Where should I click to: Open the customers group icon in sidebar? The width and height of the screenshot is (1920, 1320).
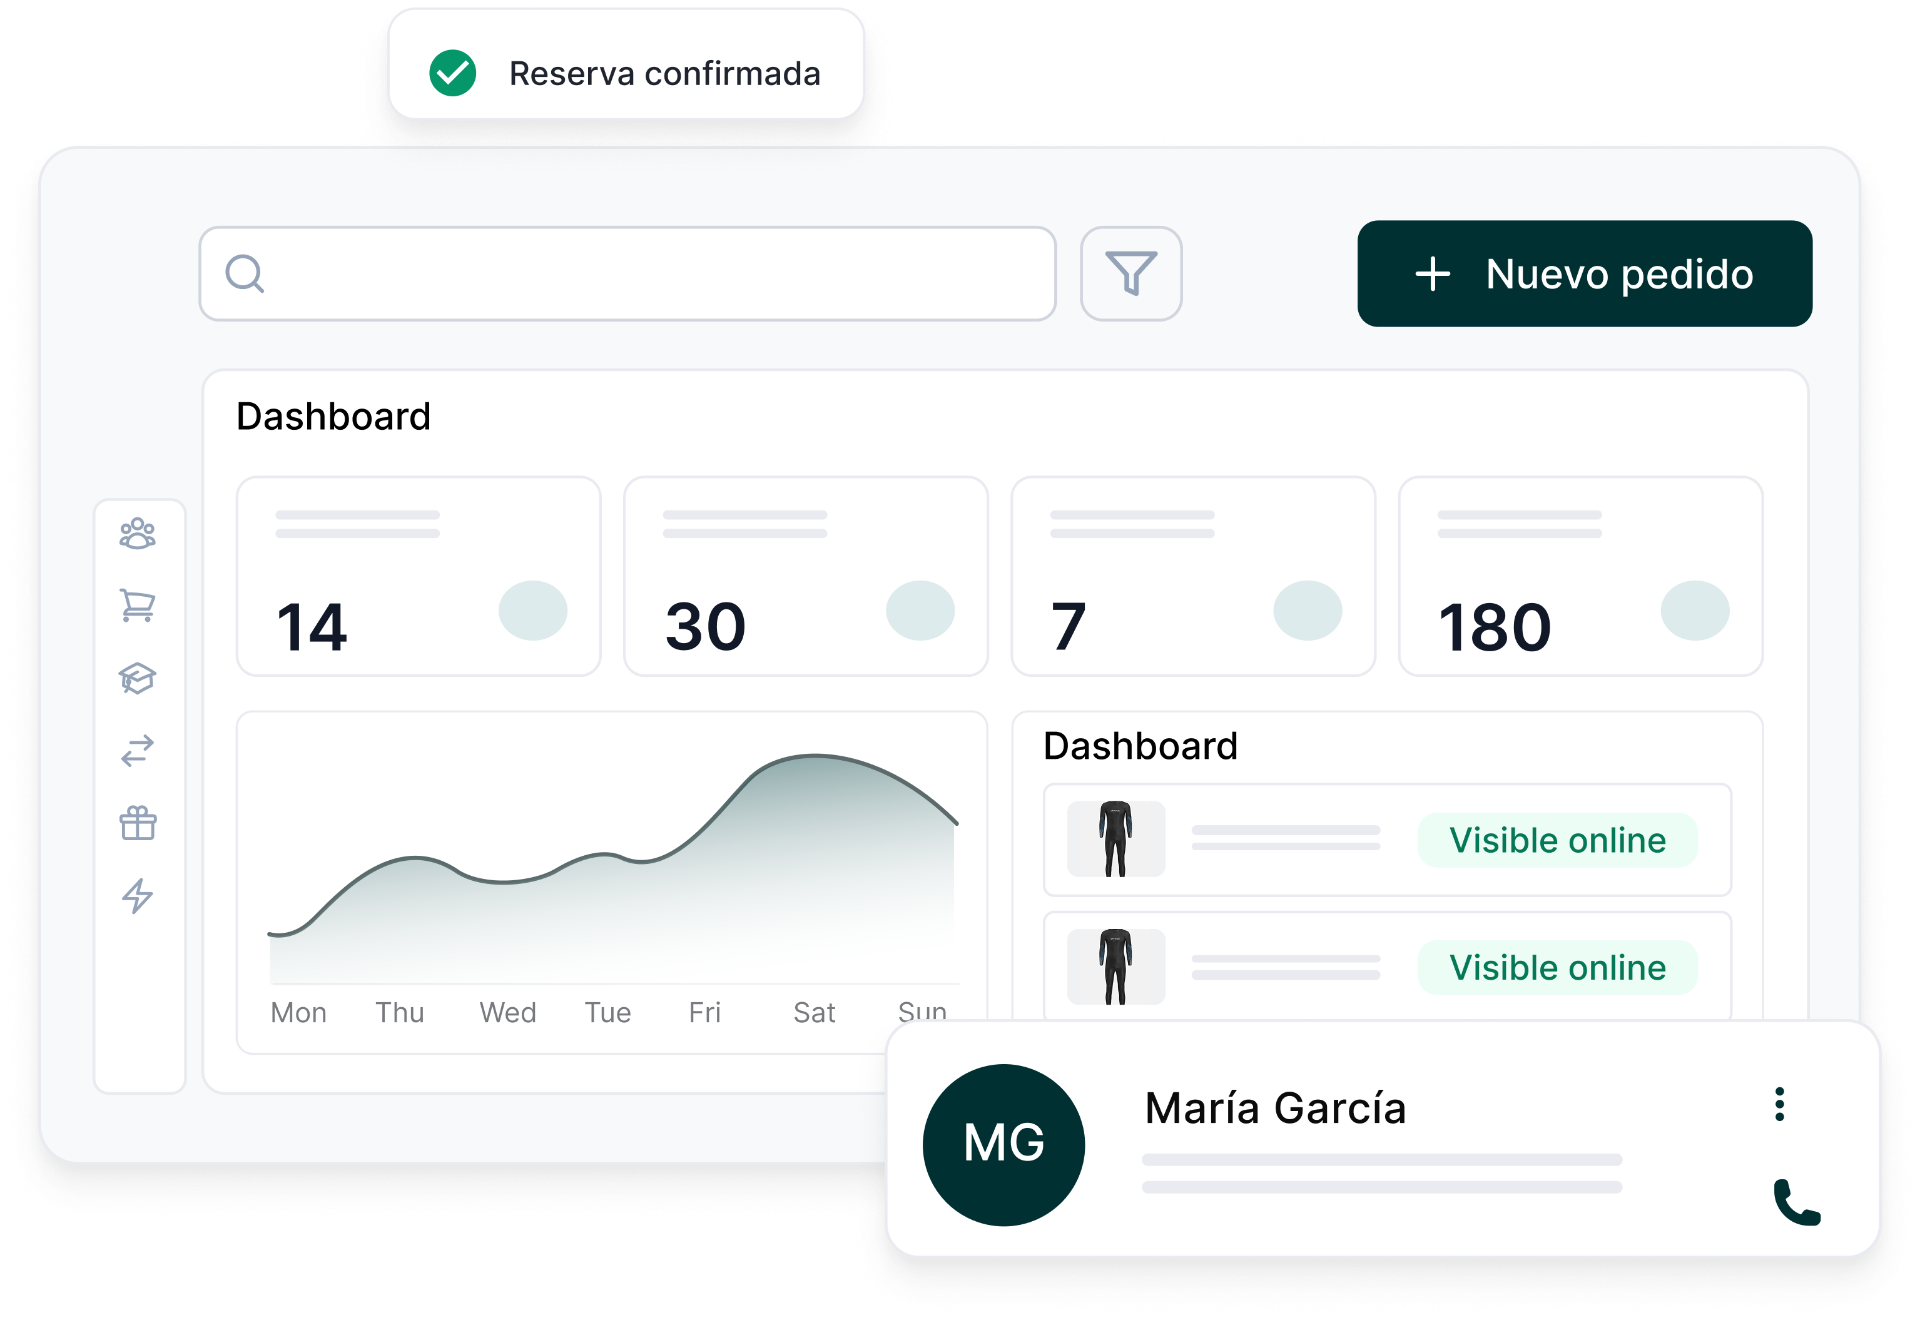point(138,534)
